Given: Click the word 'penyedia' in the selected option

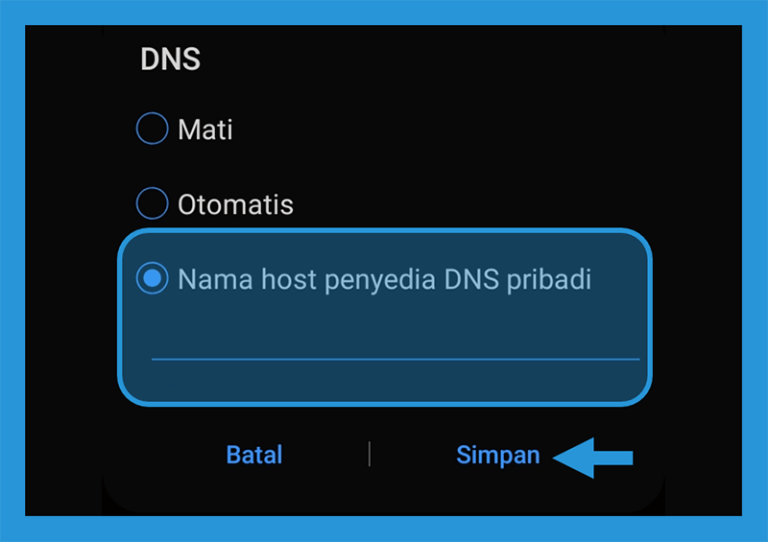Looking at the screenshot, I should pos(380,281).
